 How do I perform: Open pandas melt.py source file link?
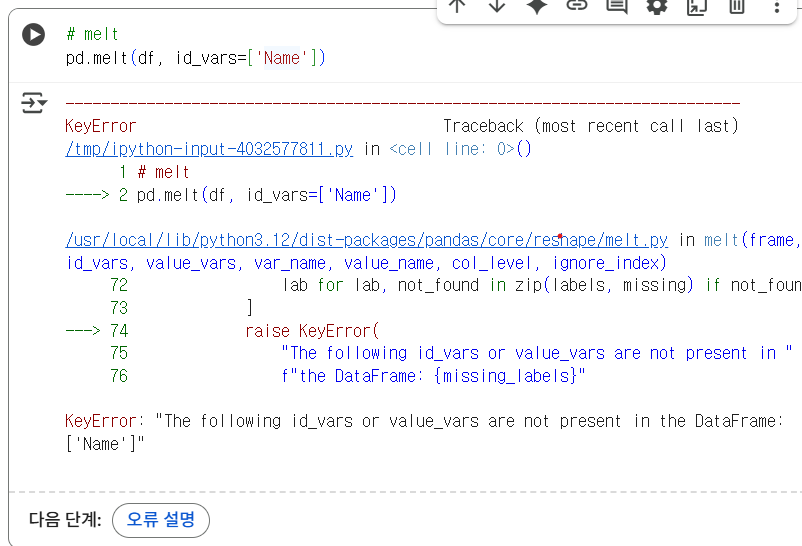click(x=367, y=240)
